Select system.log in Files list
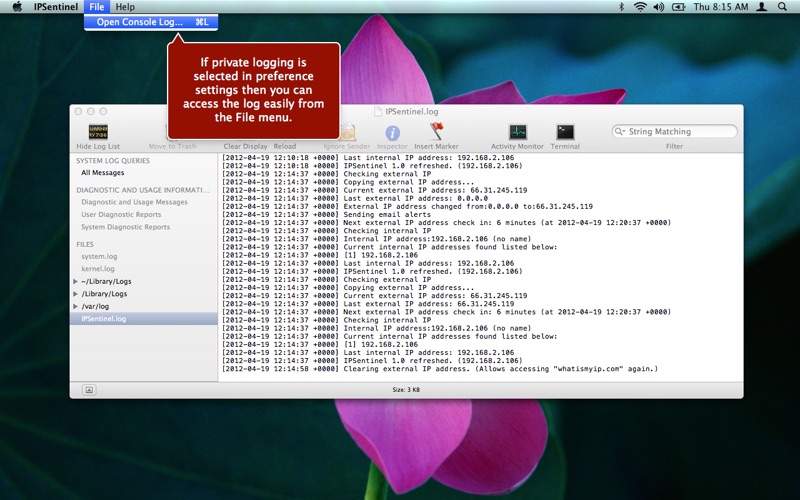 (99, 256)
